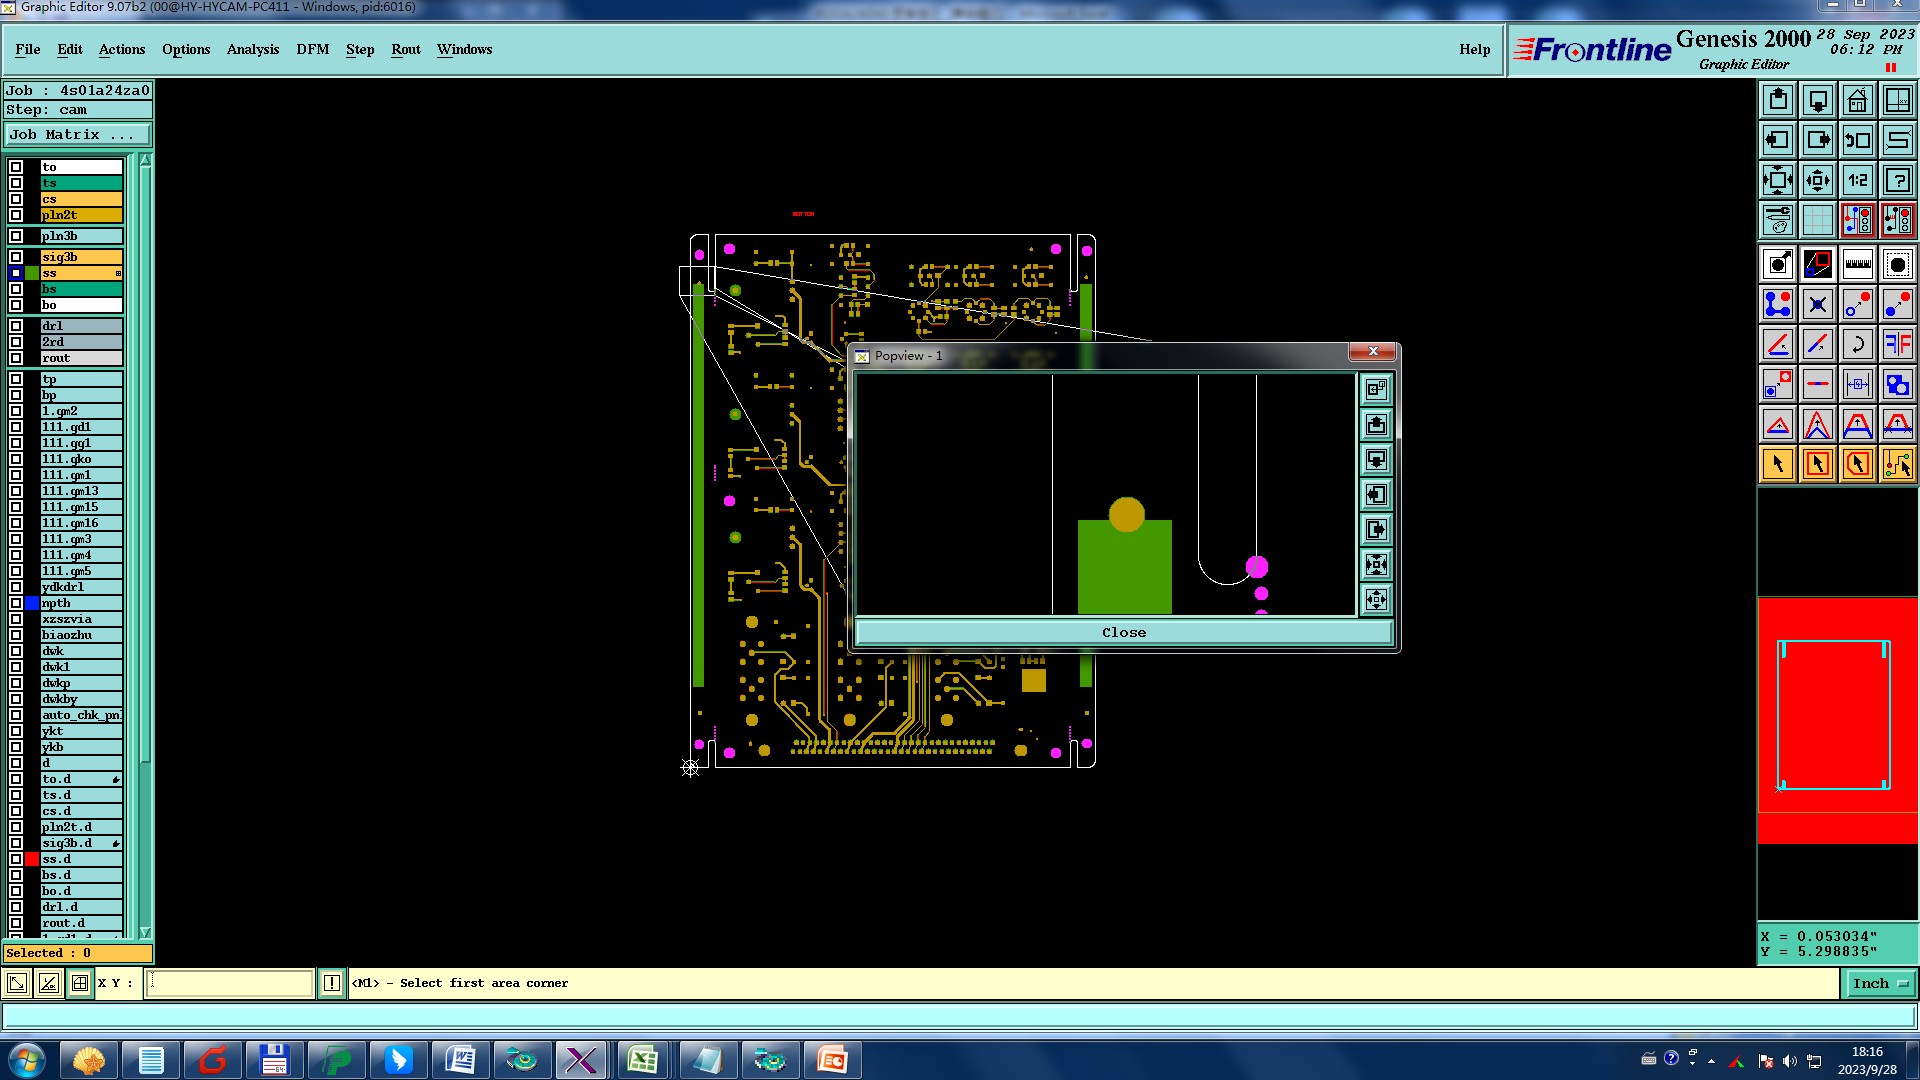
Task: Click the X Y coordinate input field
Action: tap(230, 984)
